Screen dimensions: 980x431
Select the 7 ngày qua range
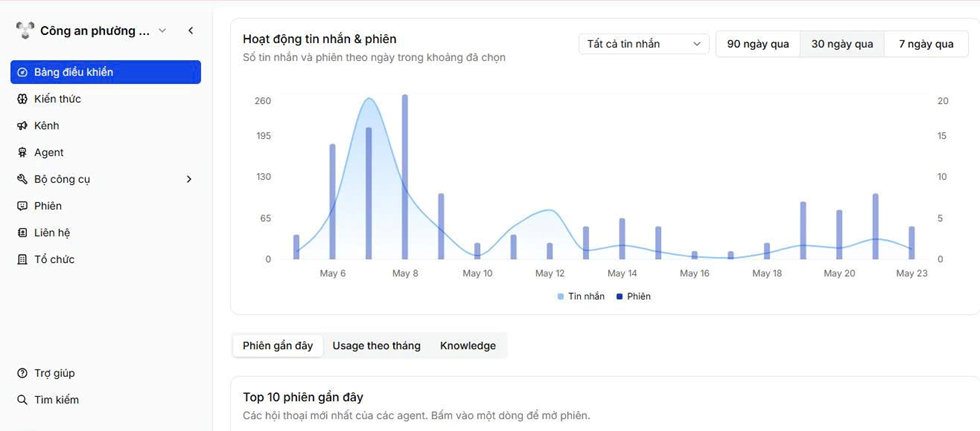[926, 44]
